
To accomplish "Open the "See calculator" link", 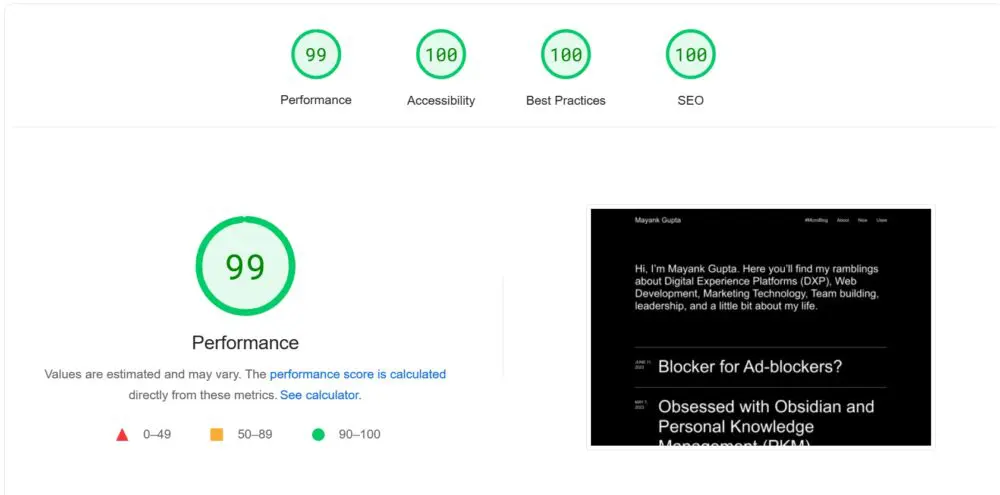I will 319,395.
